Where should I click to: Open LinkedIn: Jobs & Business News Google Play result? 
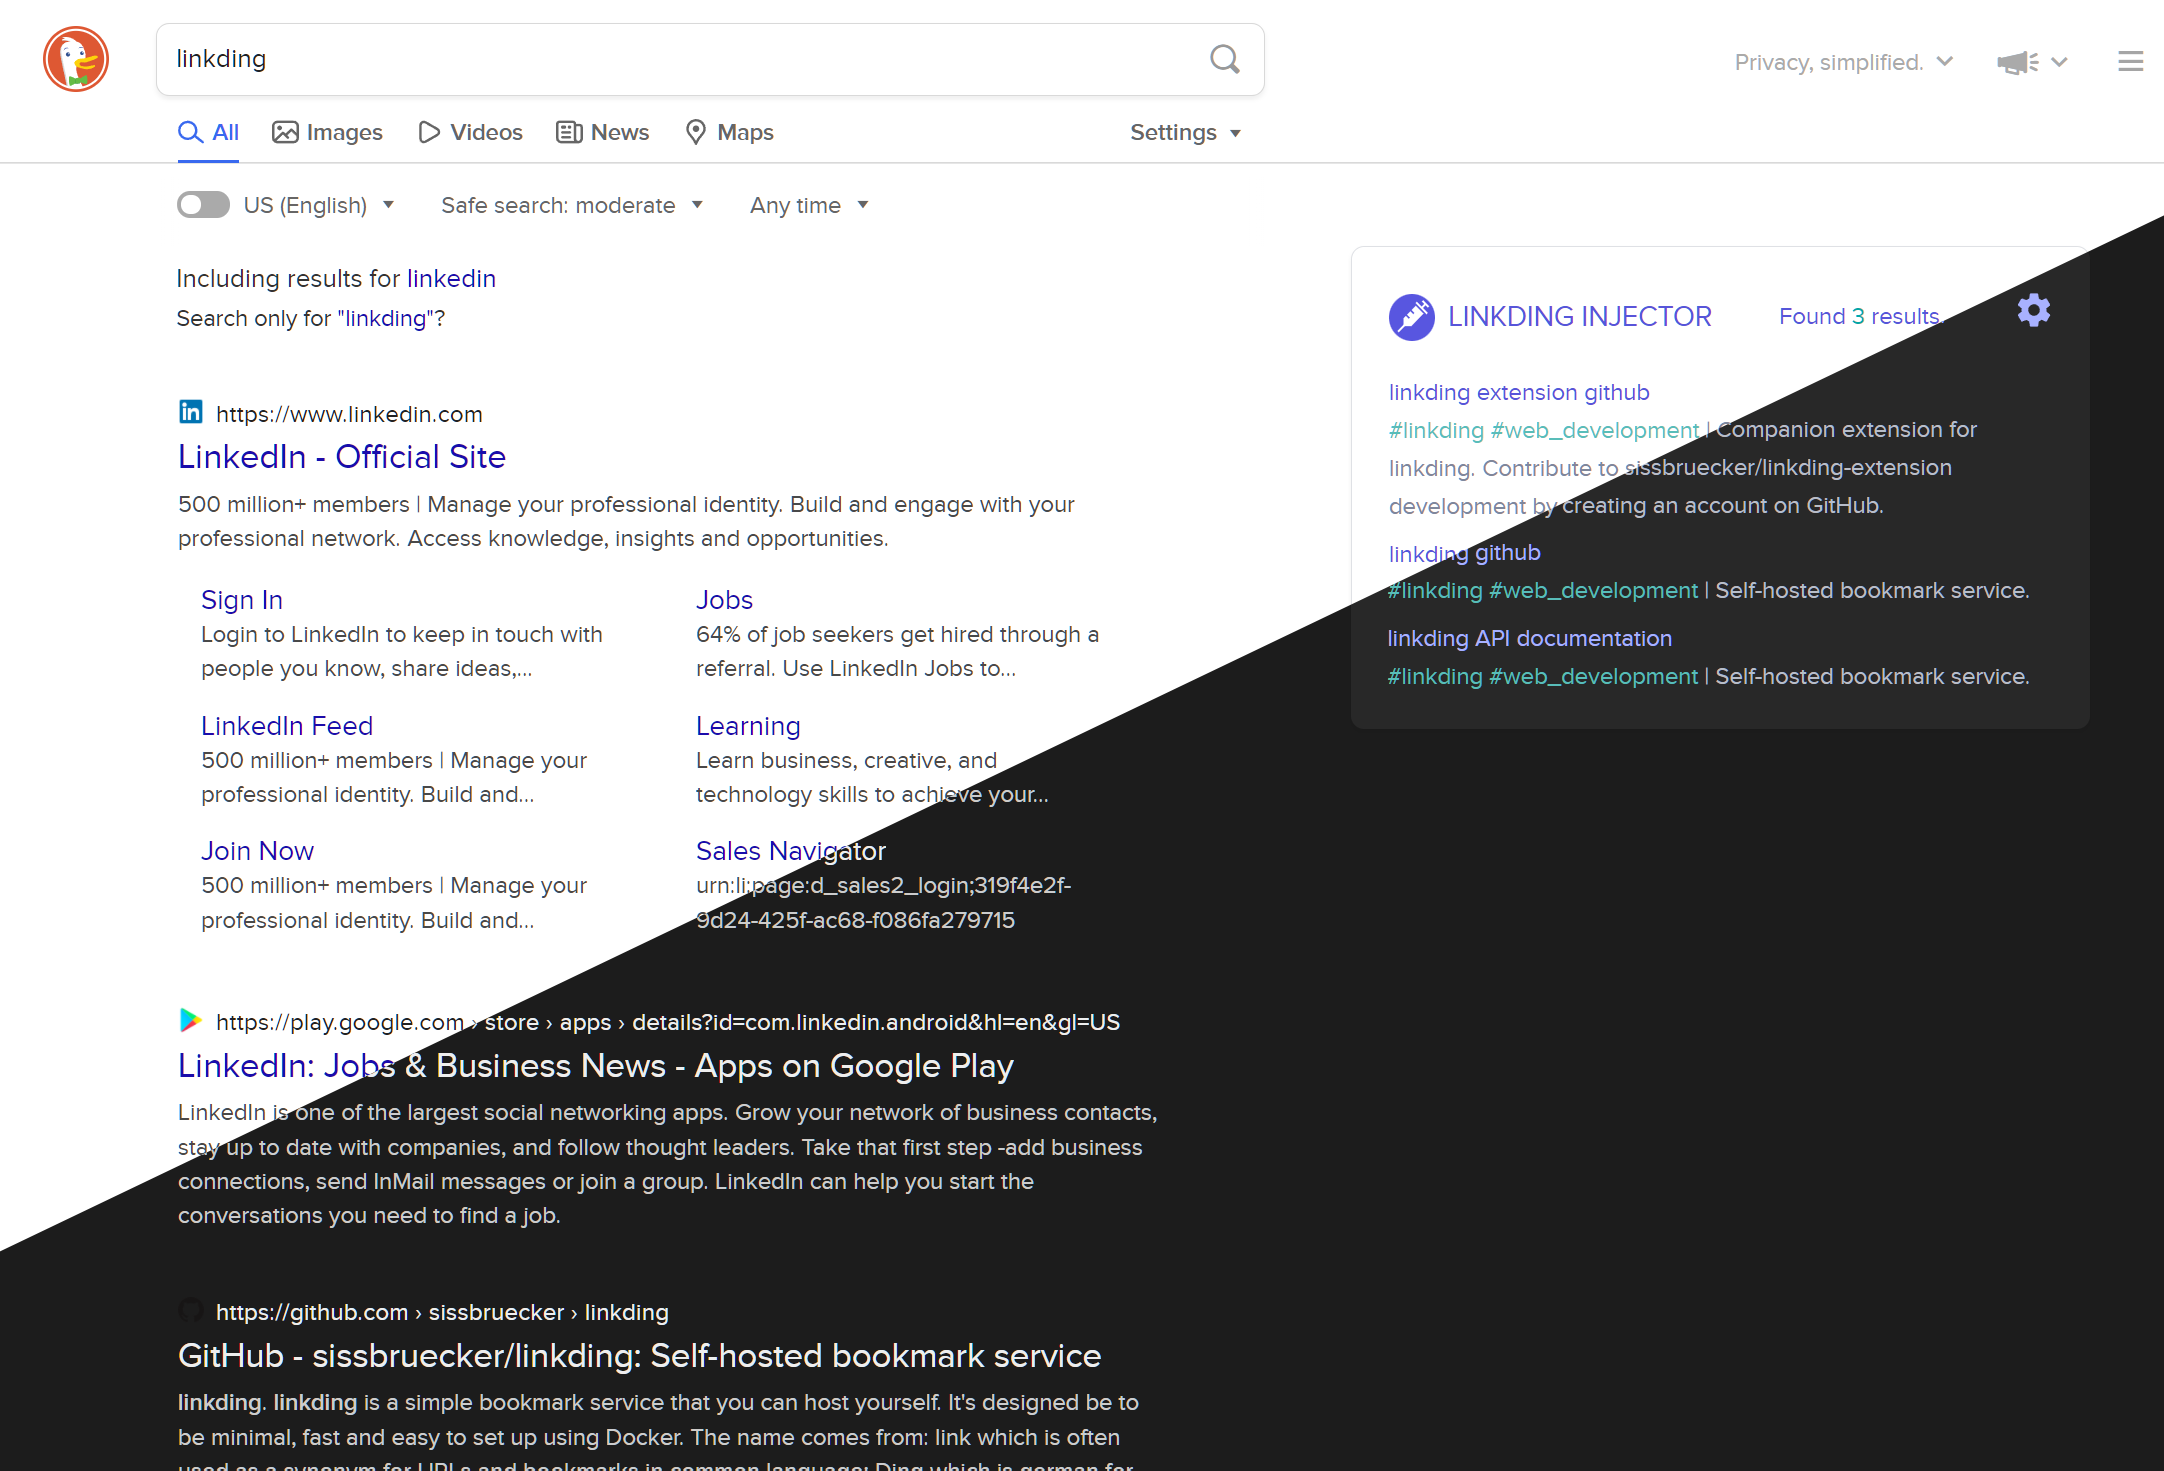(x=596, y=1066)
